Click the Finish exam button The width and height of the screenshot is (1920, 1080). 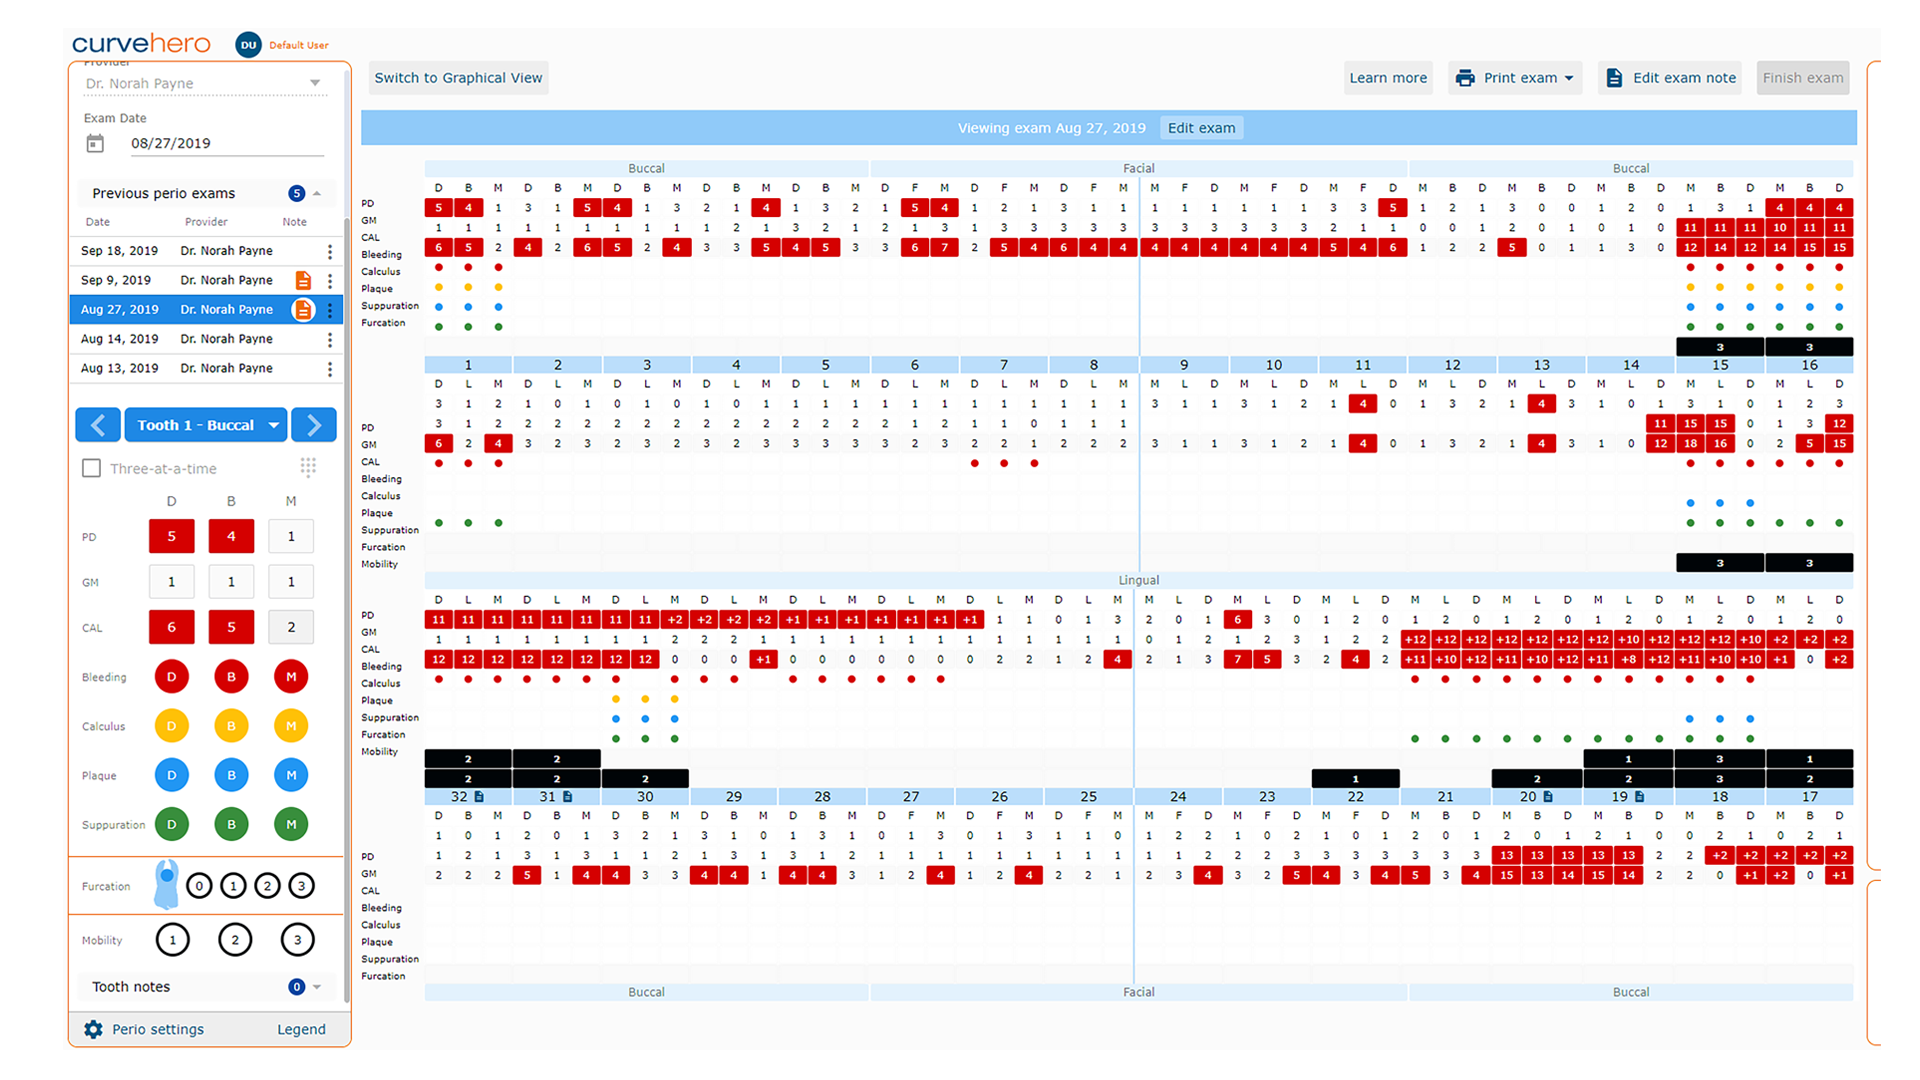click(x=1803, y=78)
